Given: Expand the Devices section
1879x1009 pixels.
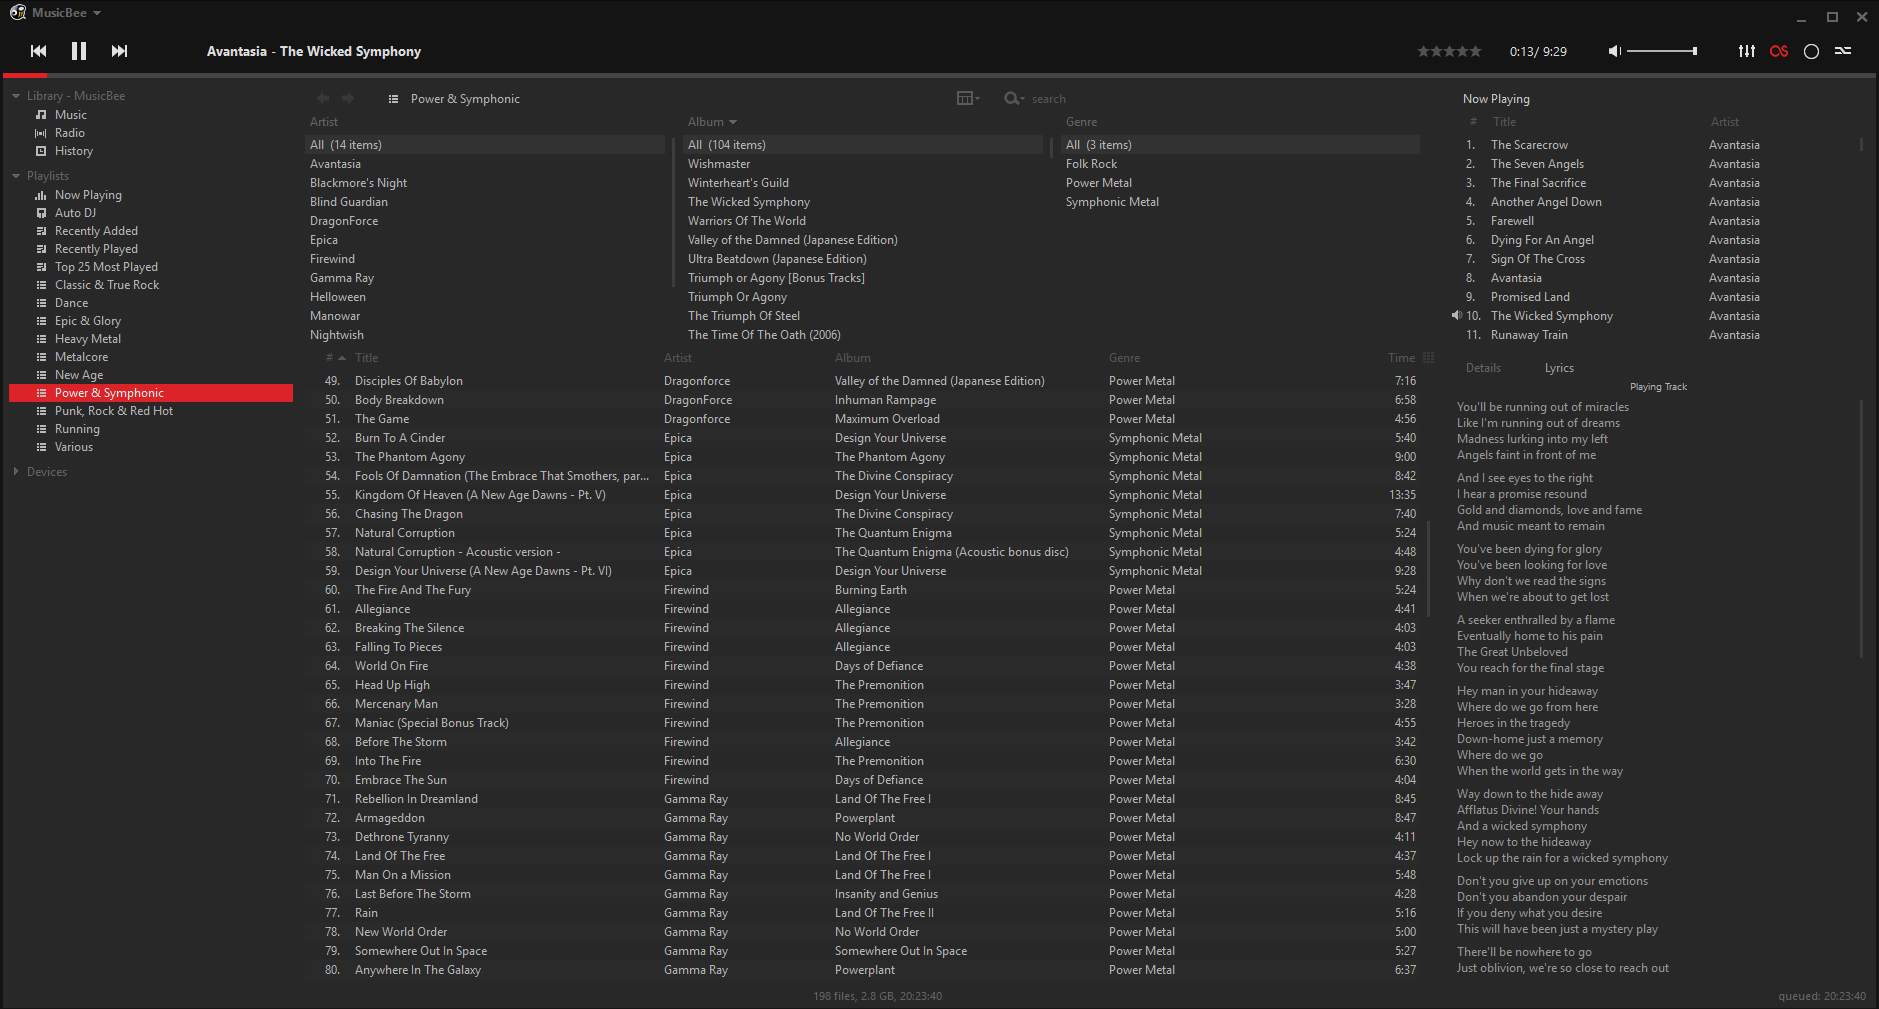Looking at the screenshot, I should point(16,472).
